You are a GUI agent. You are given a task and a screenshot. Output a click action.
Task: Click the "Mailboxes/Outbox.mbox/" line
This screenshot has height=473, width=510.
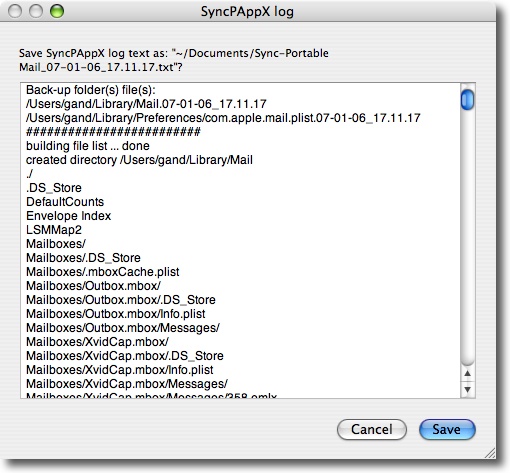point(93,286)
